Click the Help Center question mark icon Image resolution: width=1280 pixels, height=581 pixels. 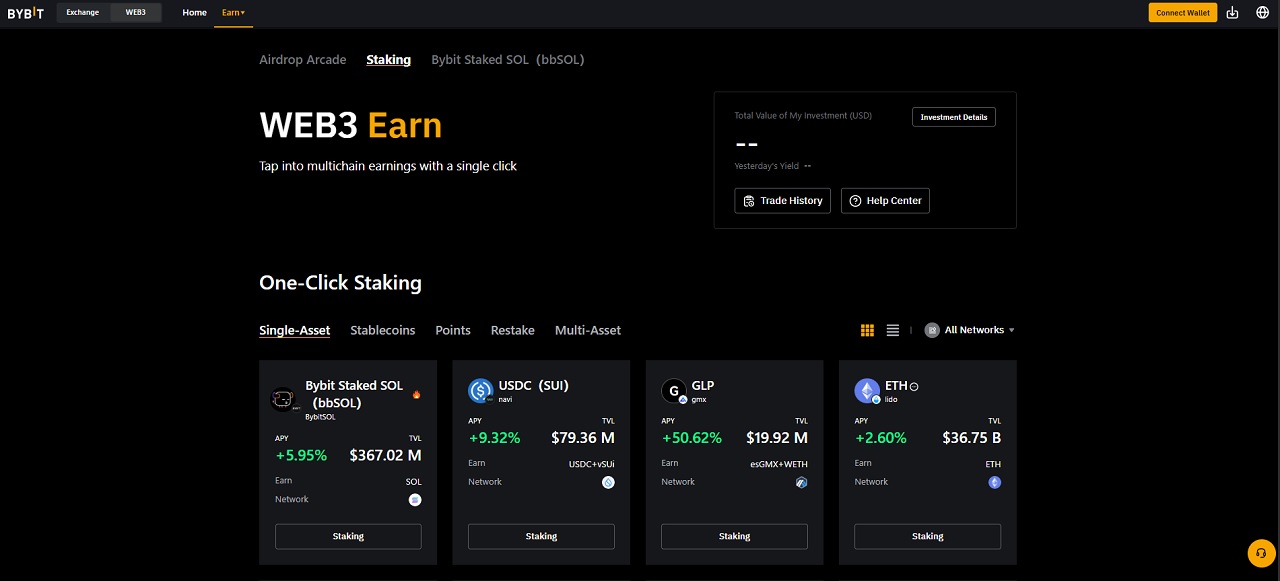(855, 200)
